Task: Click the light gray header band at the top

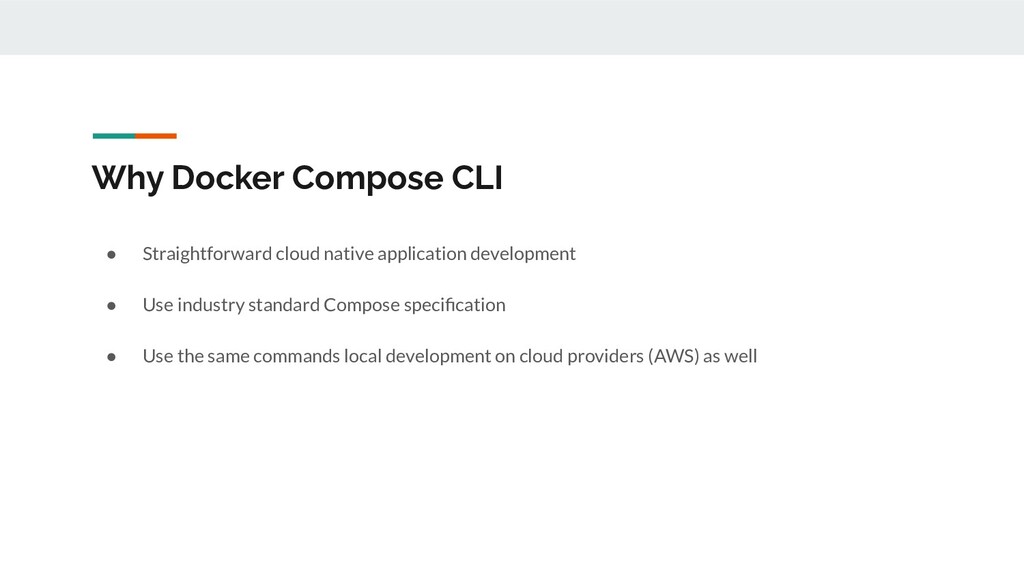Action: coord(512,27)
